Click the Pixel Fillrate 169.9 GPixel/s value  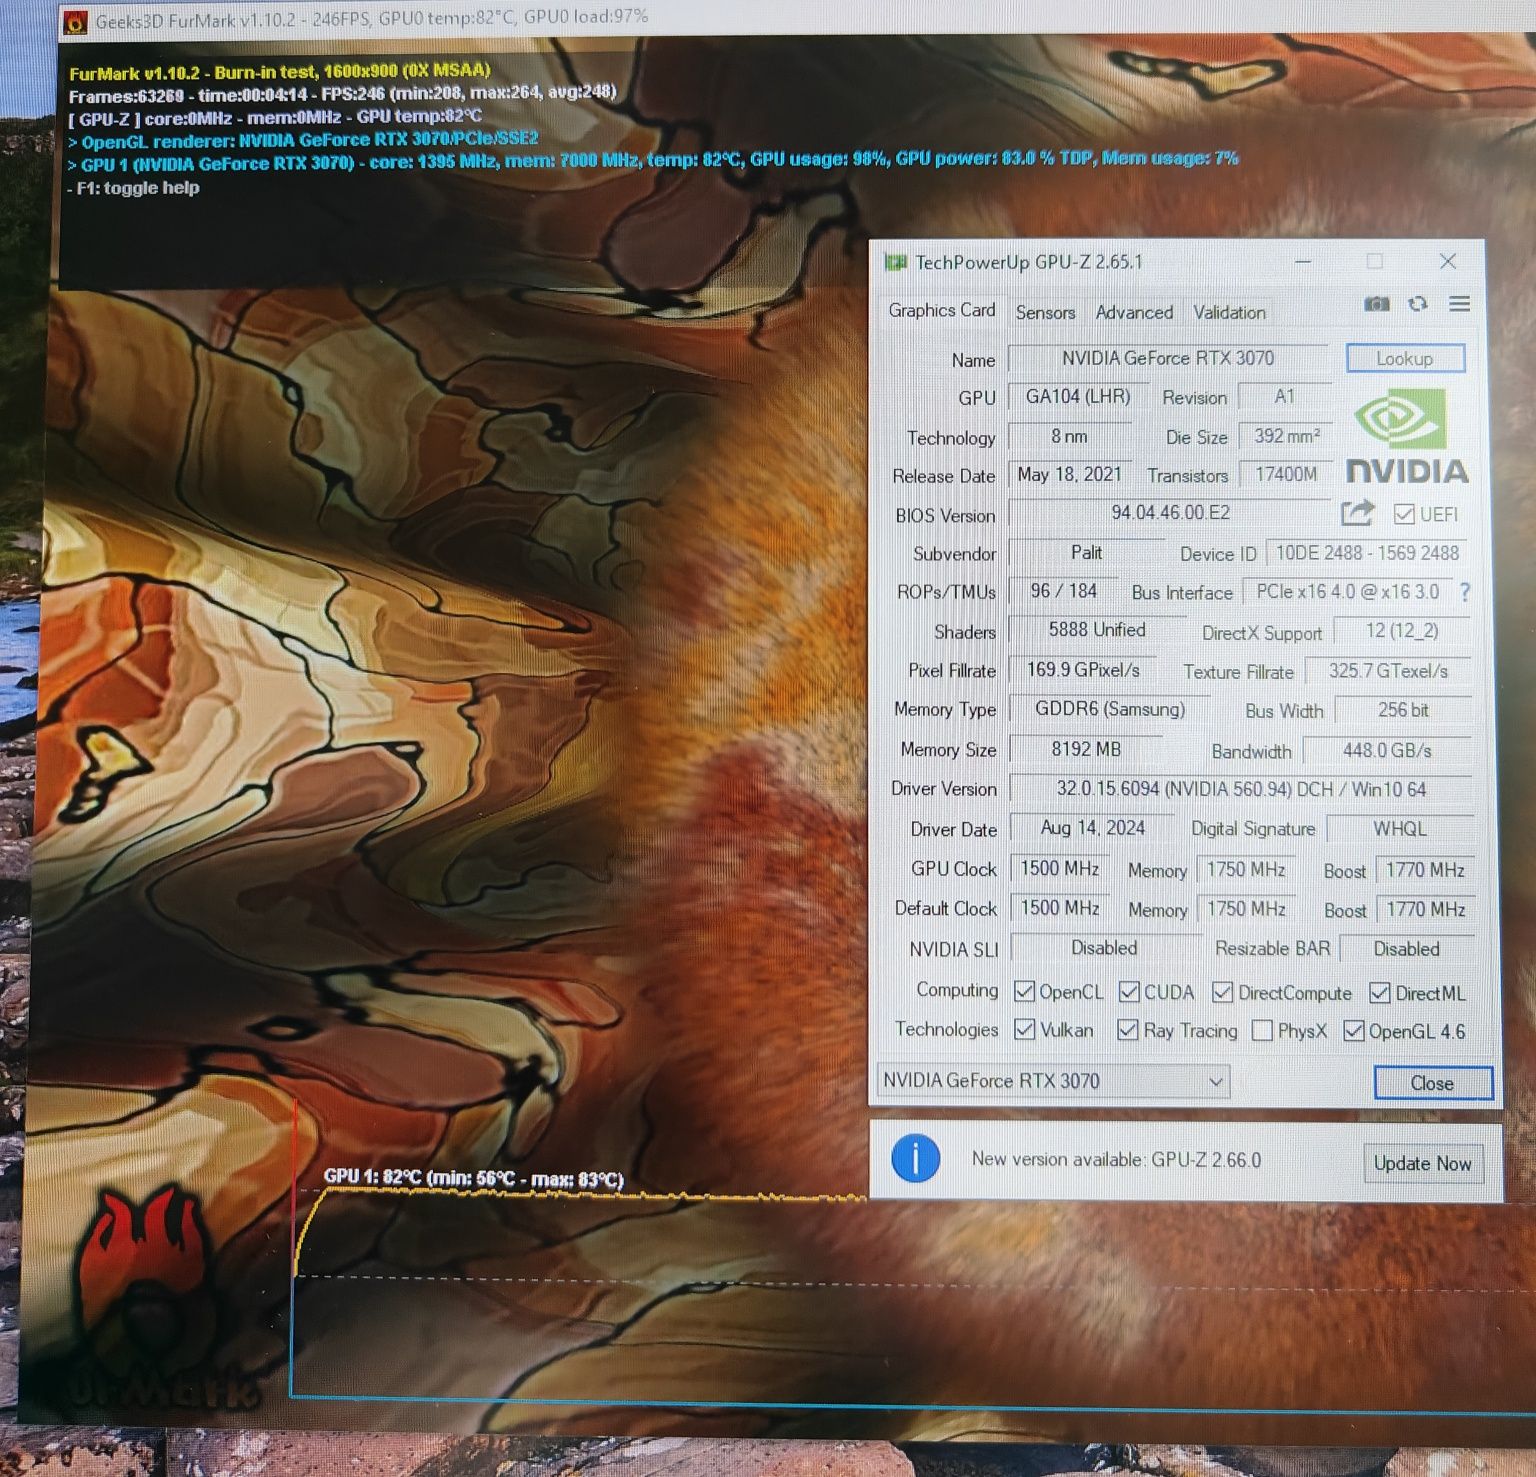pos(1083,670)
